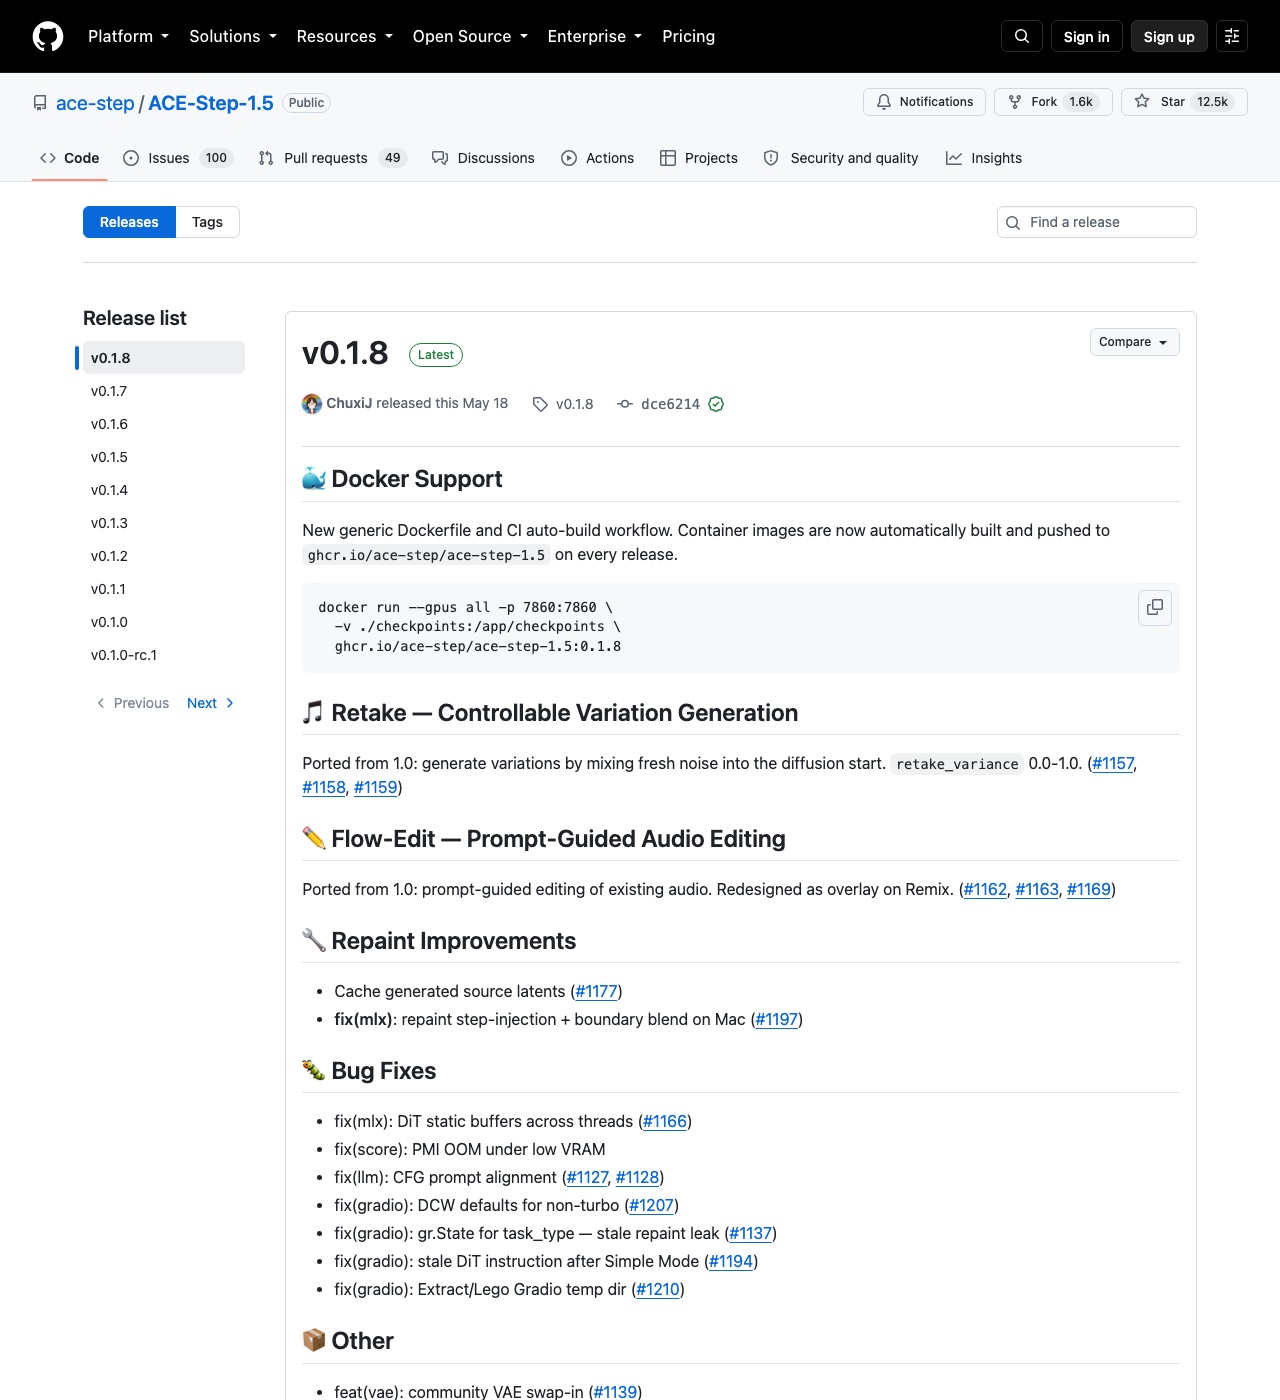The height and width of the screenshot is (1400, 1280).
Task: Open the Discussions tab
Action: point(483,158)
